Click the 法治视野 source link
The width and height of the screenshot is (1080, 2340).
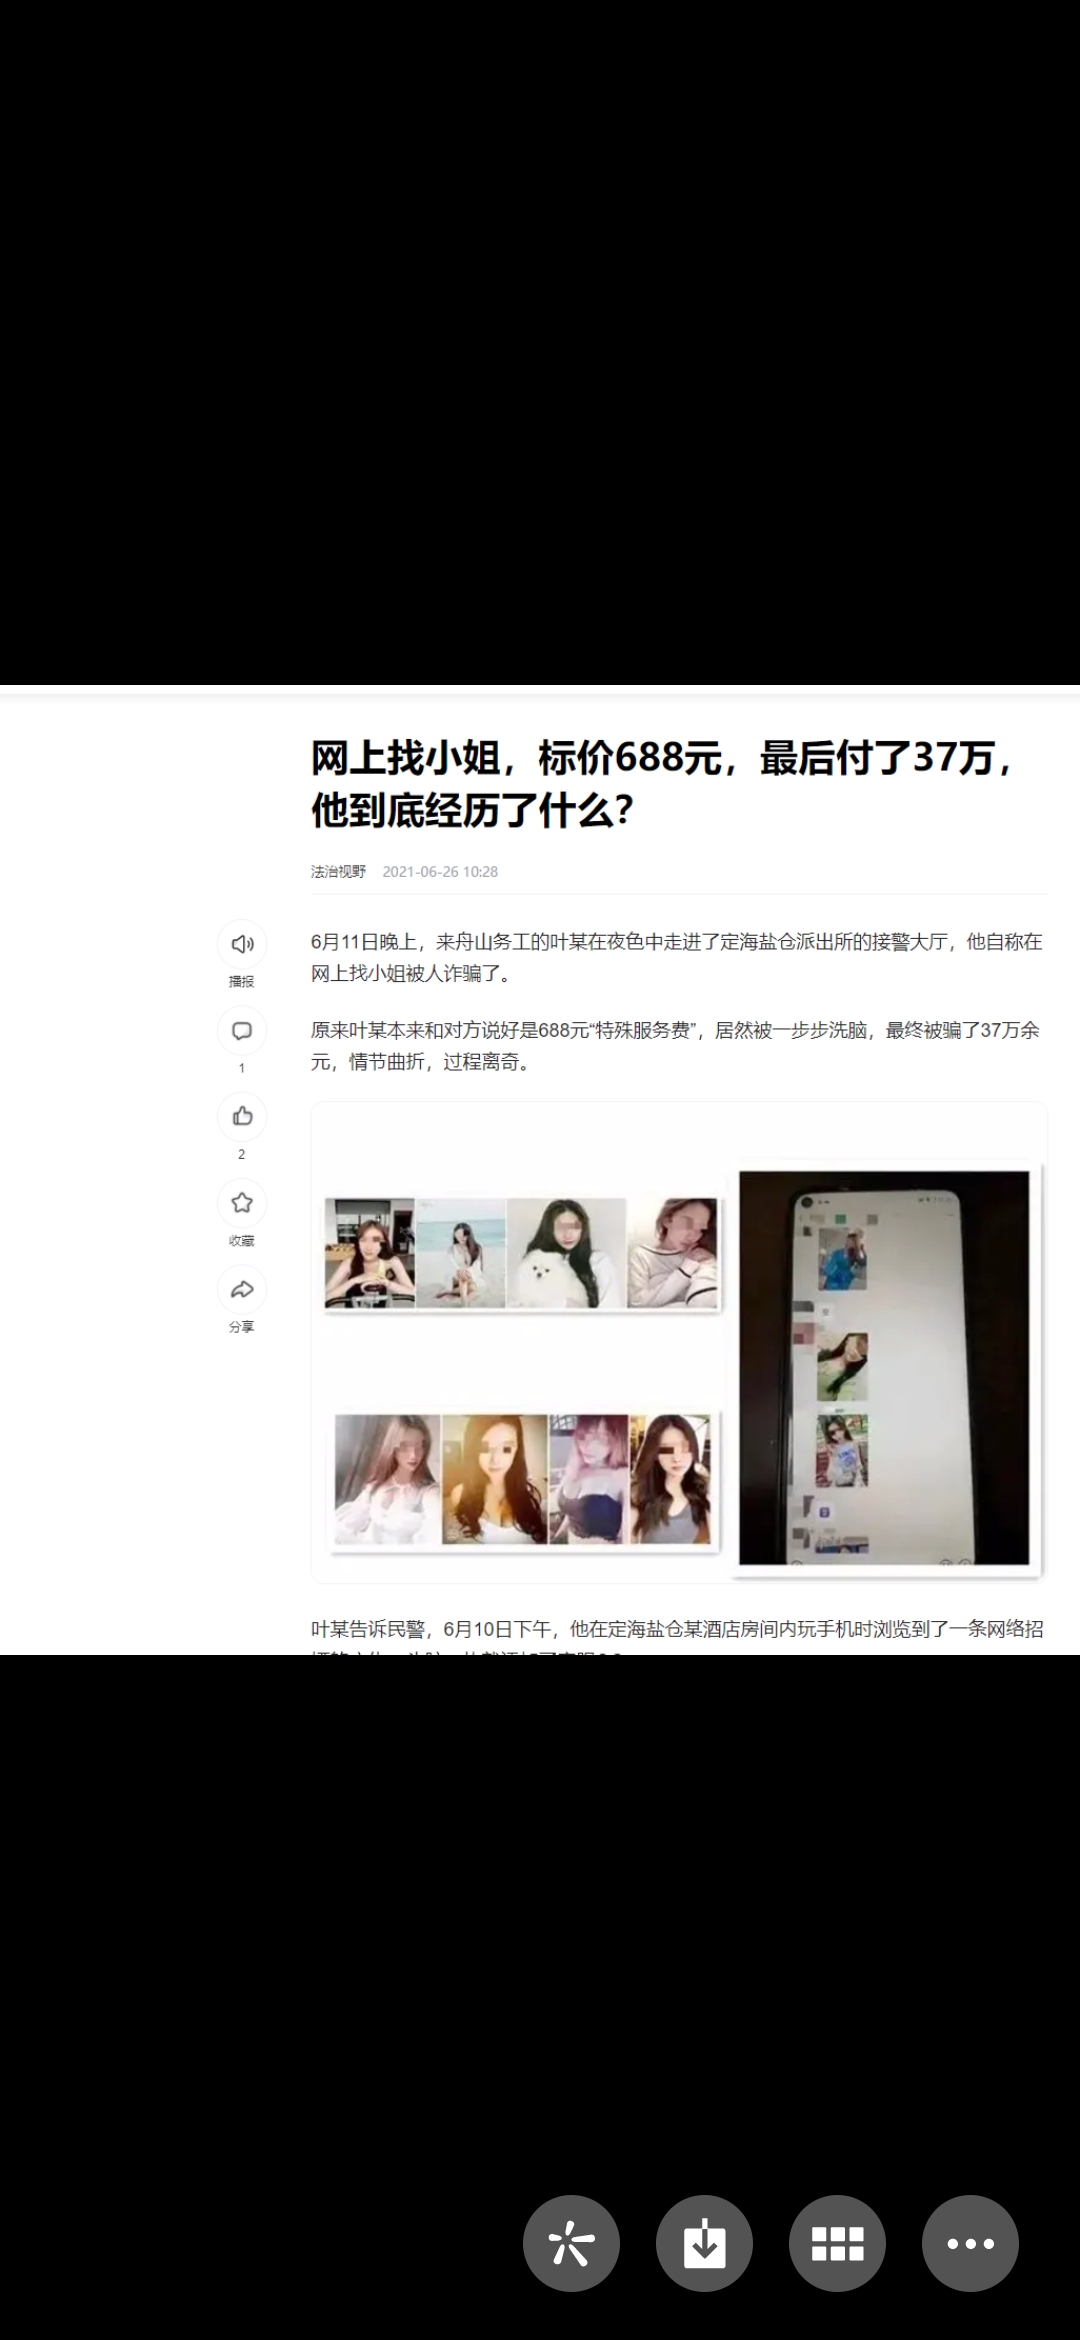point(338,872)
